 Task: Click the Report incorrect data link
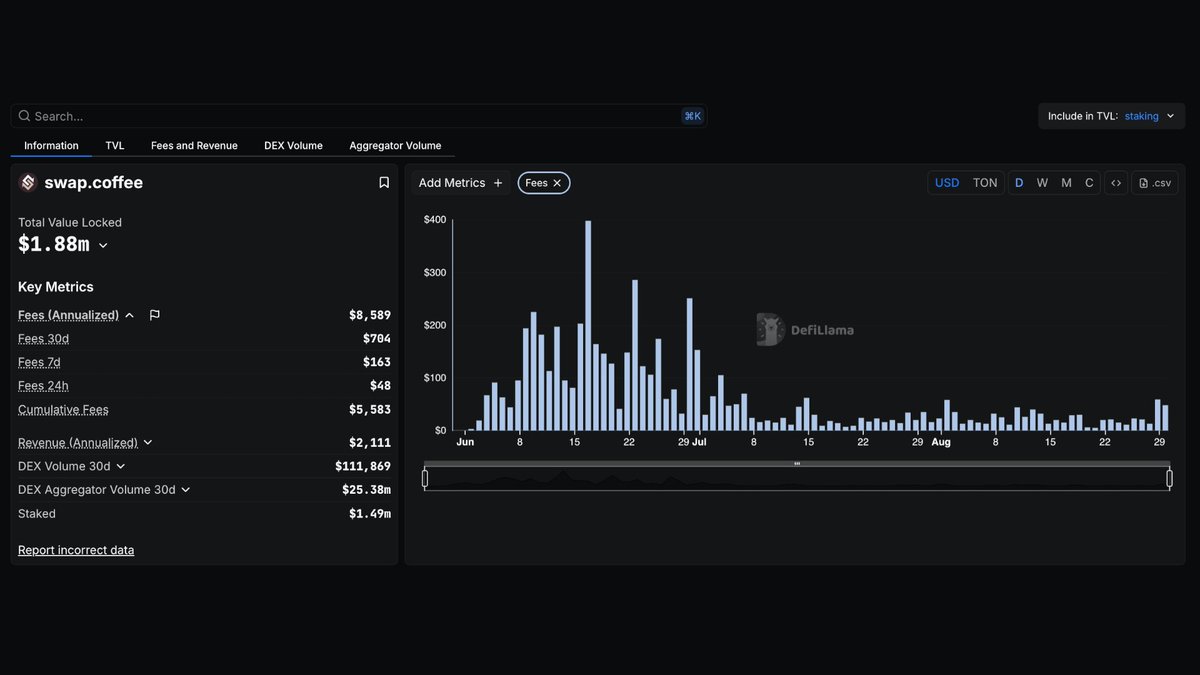click(x=76, y=550)
